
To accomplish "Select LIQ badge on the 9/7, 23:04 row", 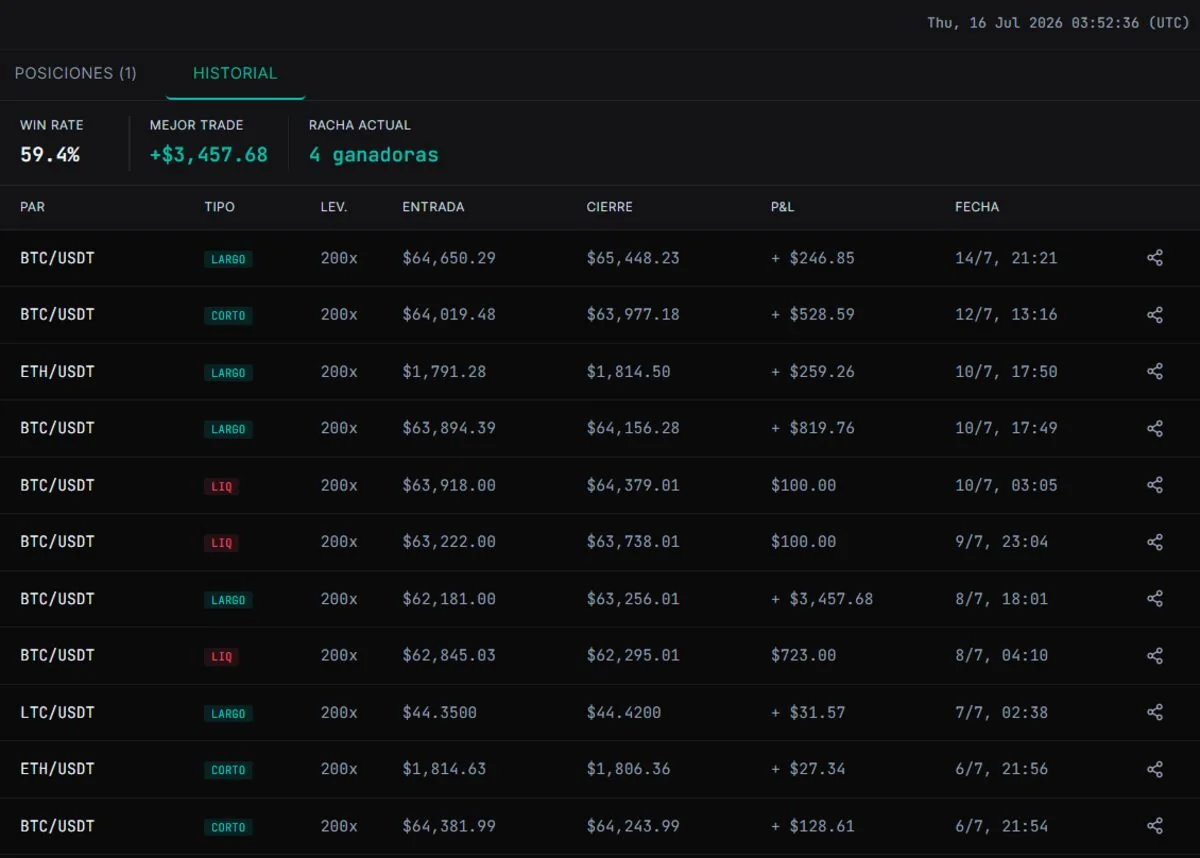I will pos(221,543).
